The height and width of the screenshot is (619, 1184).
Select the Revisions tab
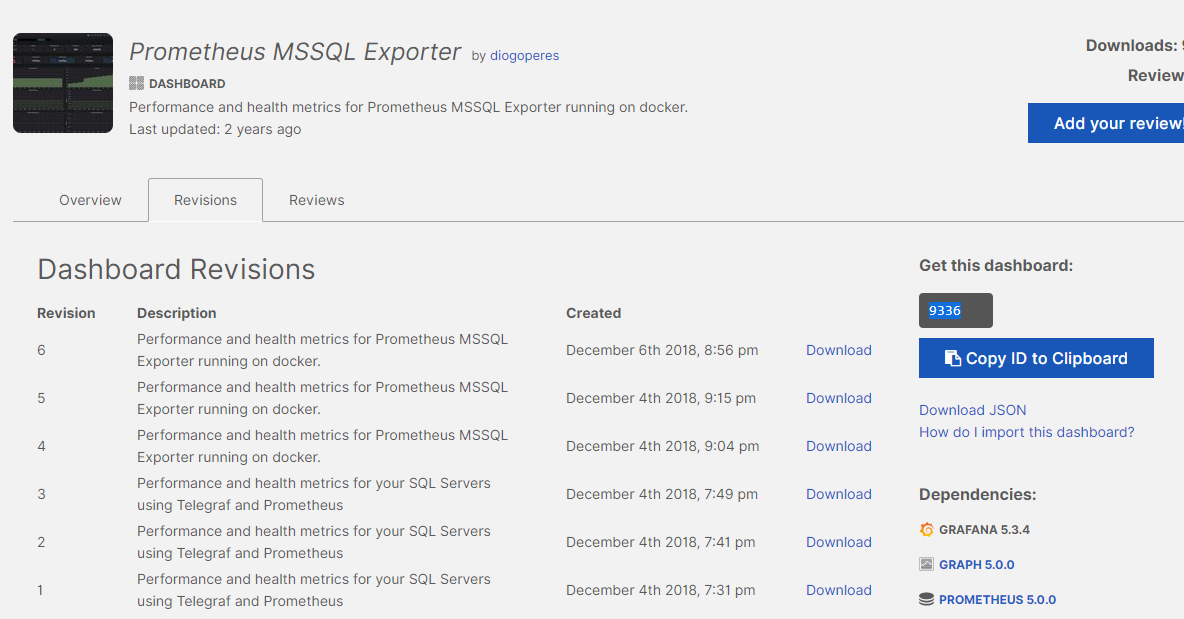[205, 200]
